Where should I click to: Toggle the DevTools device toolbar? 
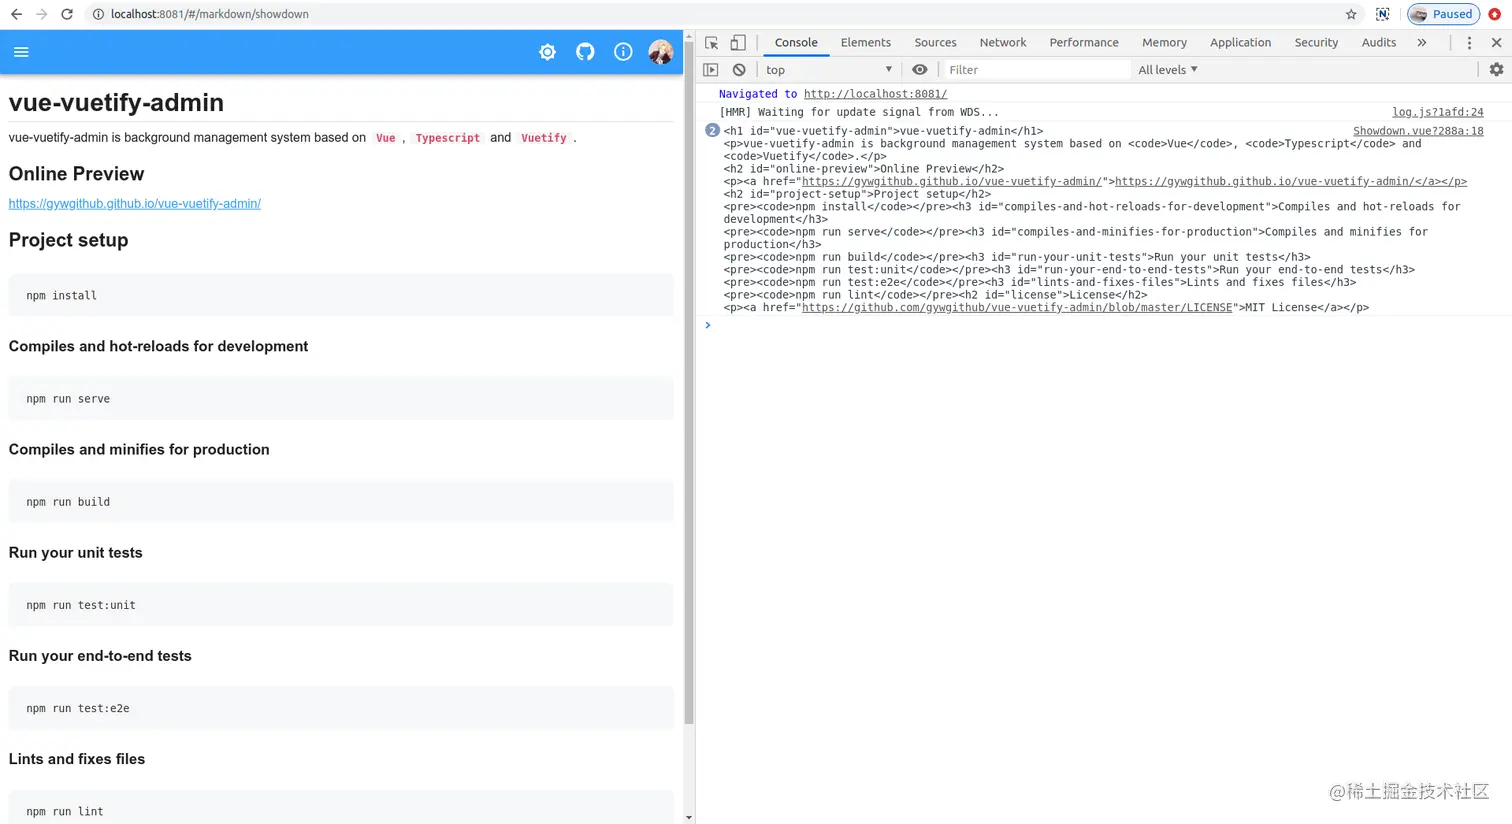pos(738,43)
